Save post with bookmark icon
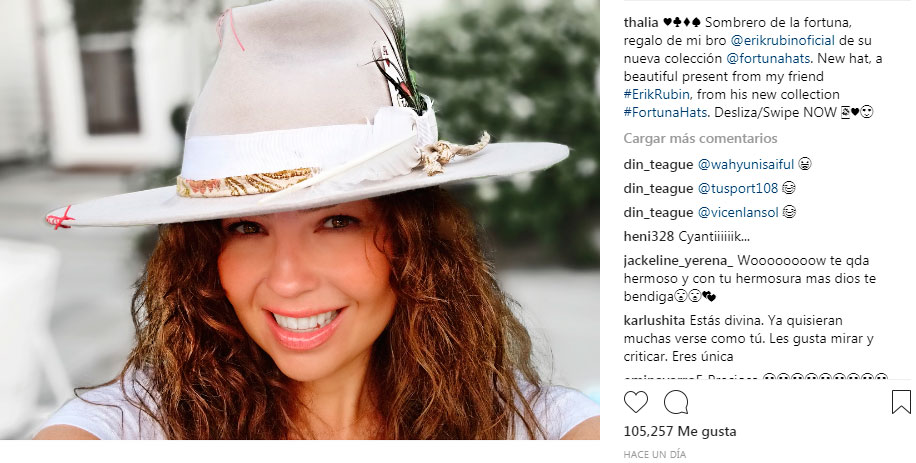The width and height of the screenshot is (916, 463). click(x=901, y=402)
